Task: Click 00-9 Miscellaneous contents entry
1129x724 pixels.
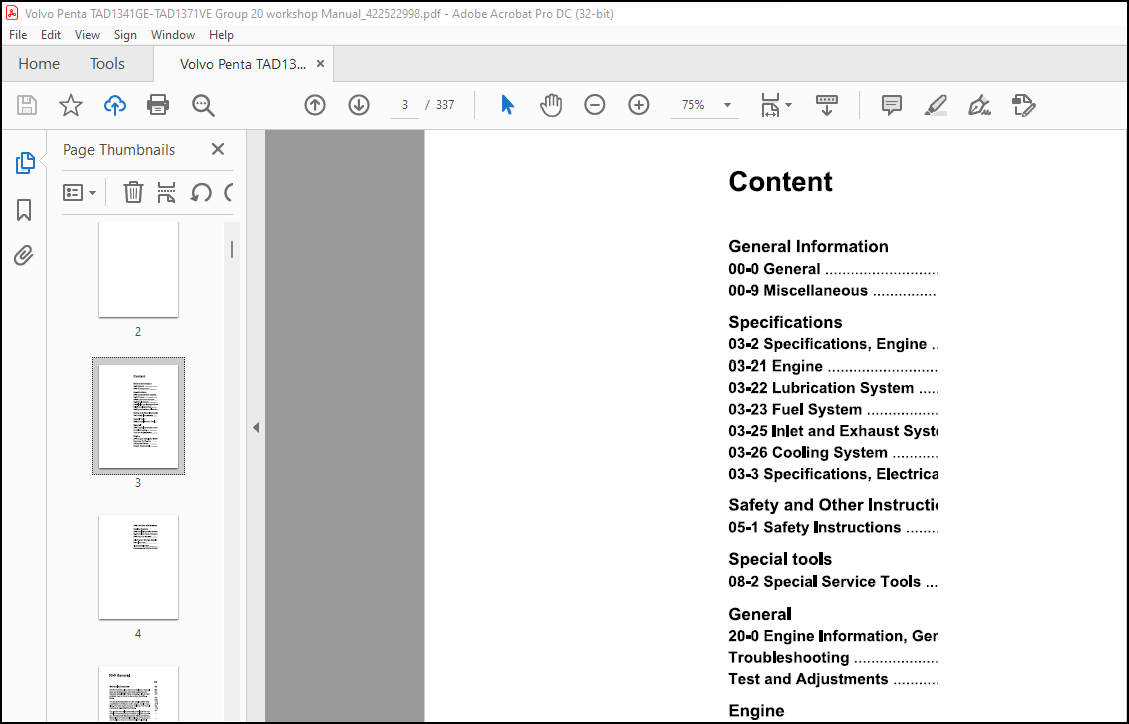Action: 832,291
